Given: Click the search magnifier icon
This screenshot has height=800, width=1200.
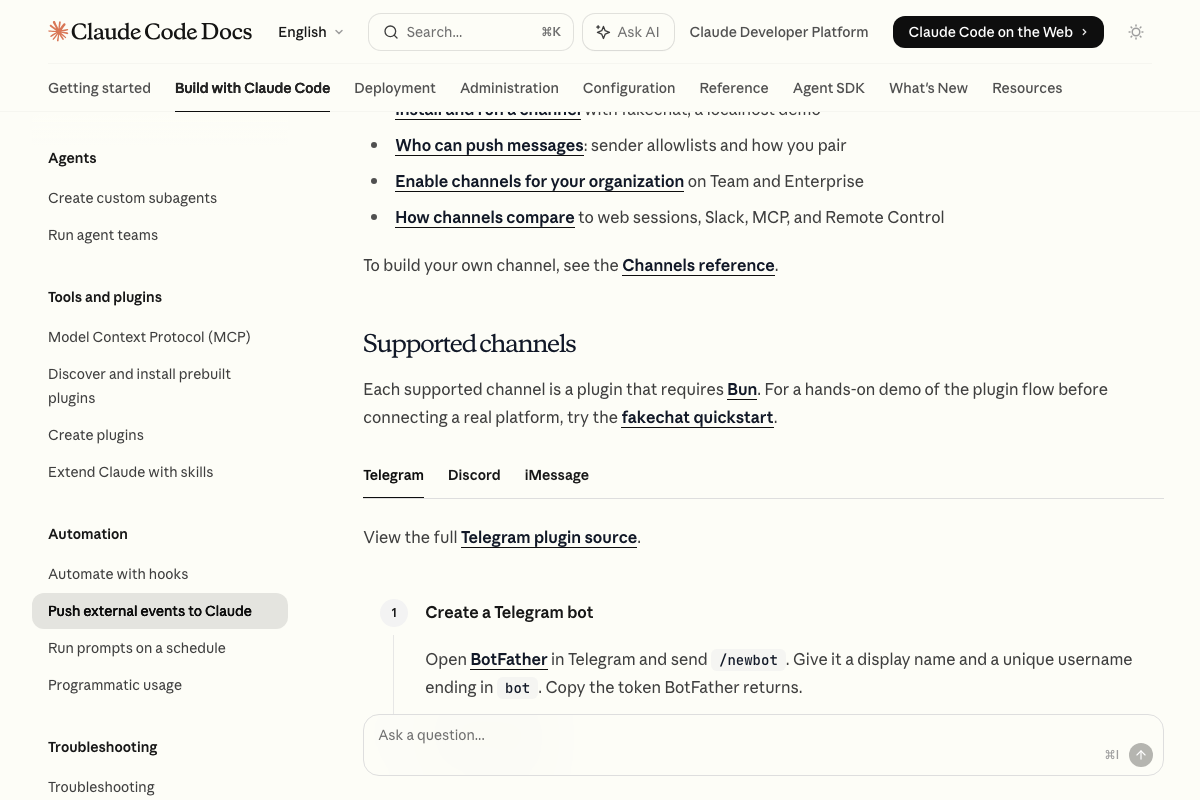Looking at the screenshot, I should pos(391,32).
